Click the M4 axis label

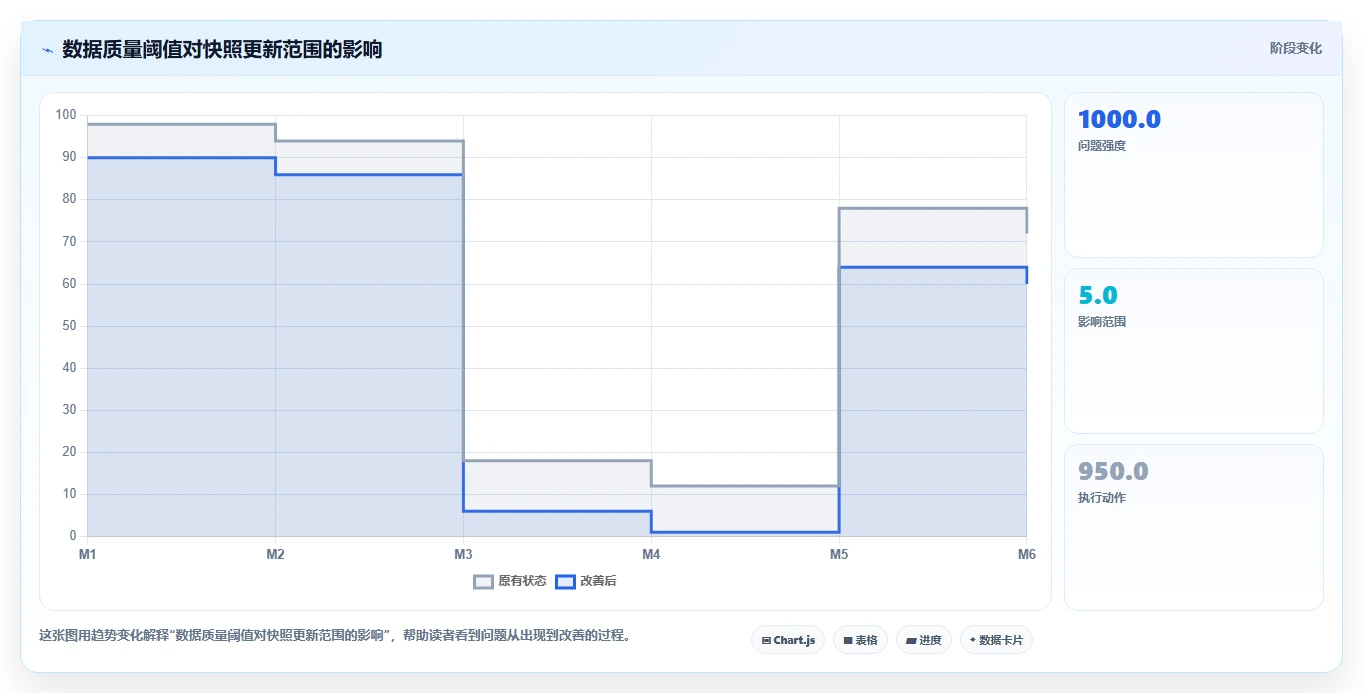651,554
